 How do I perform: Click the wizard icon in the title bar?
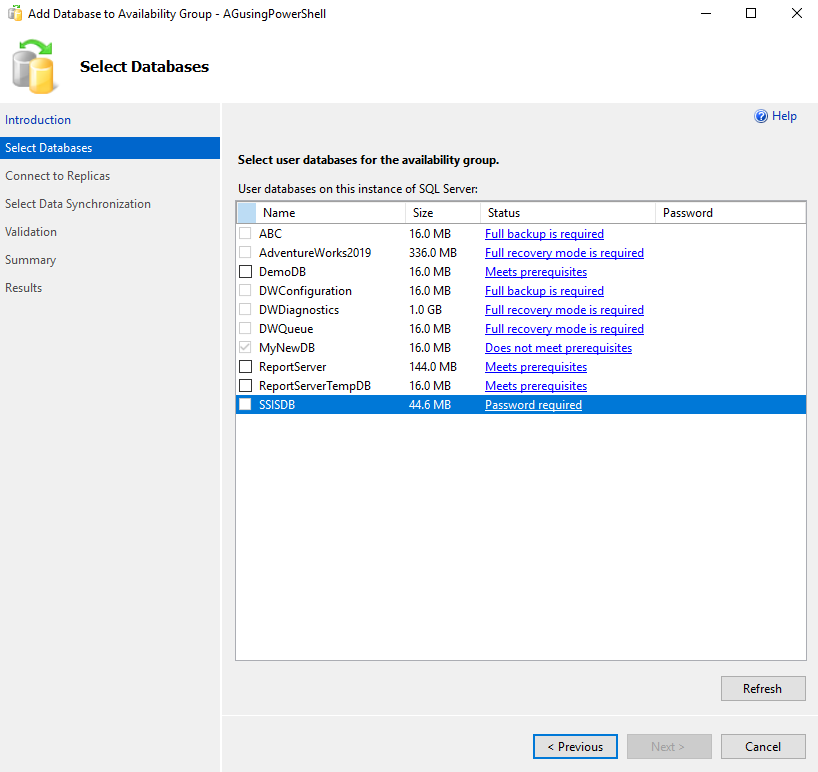click(x=14, y=13)
